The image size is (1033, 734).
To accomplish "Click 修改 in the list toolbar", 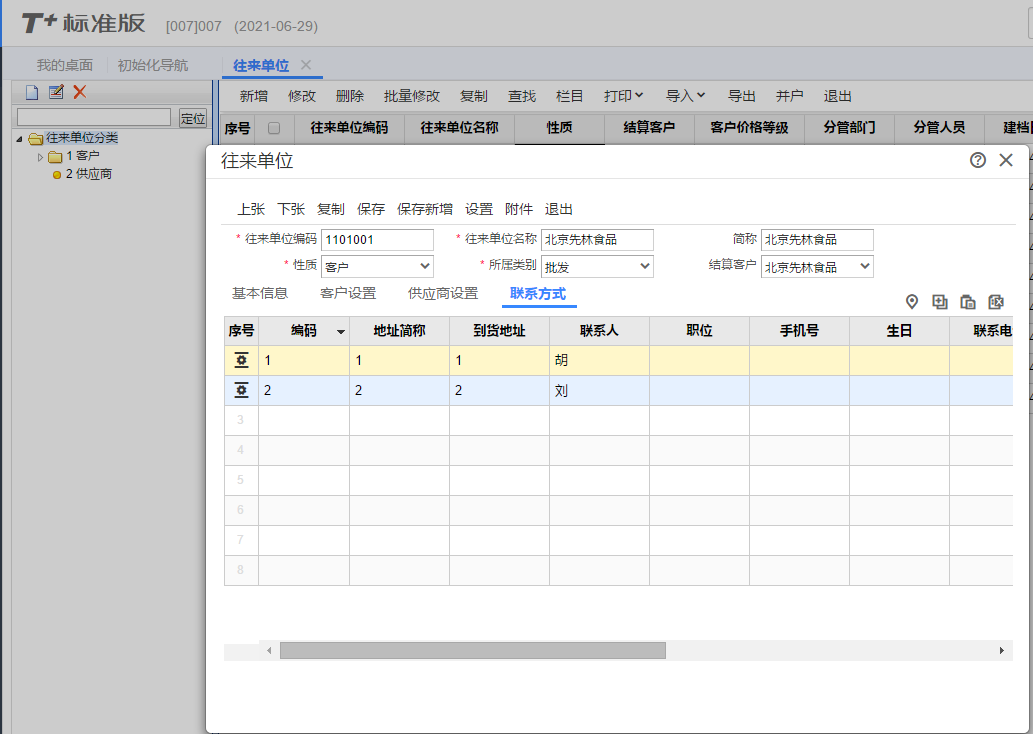I will click(302, 96).
